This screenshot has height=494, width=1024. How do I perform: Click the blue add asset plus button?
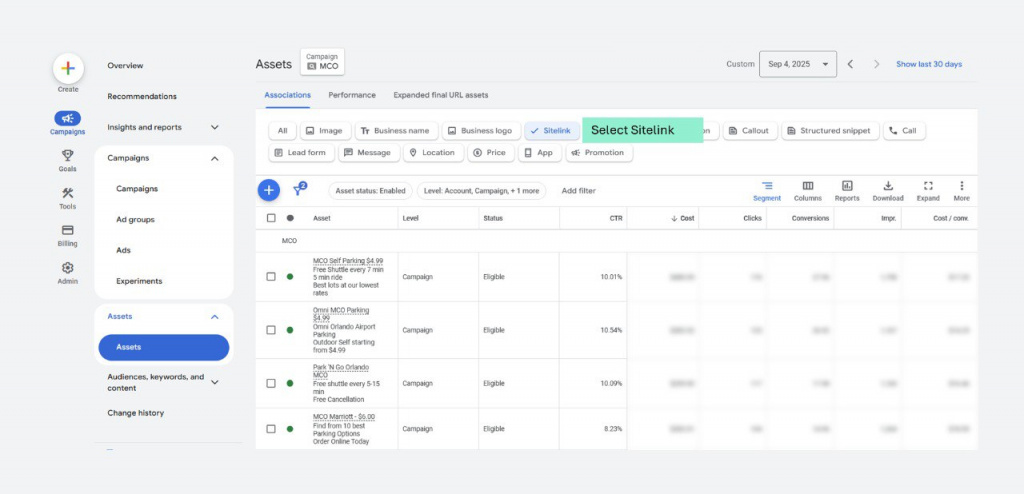pyautogui.click(x=269, y=190)
